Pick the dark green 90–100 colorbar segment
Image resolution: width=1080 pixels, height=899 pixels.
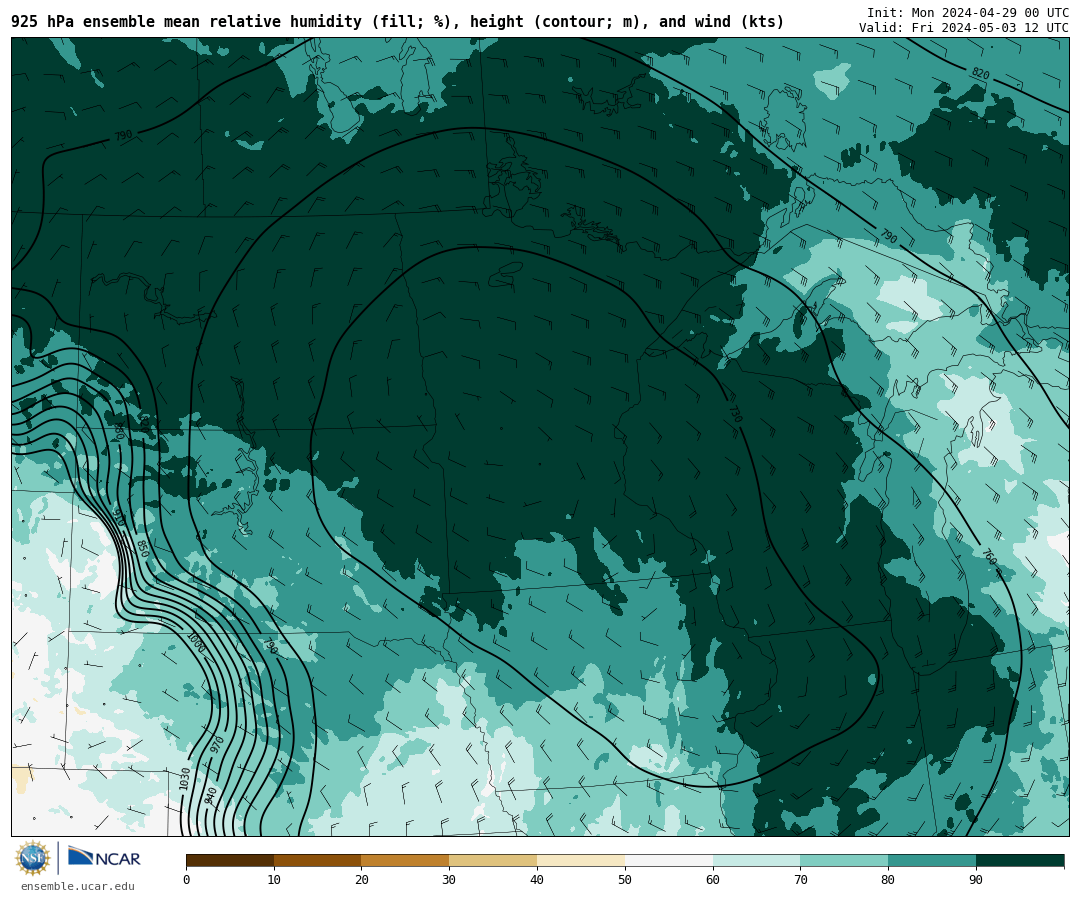pos(1020,860)
